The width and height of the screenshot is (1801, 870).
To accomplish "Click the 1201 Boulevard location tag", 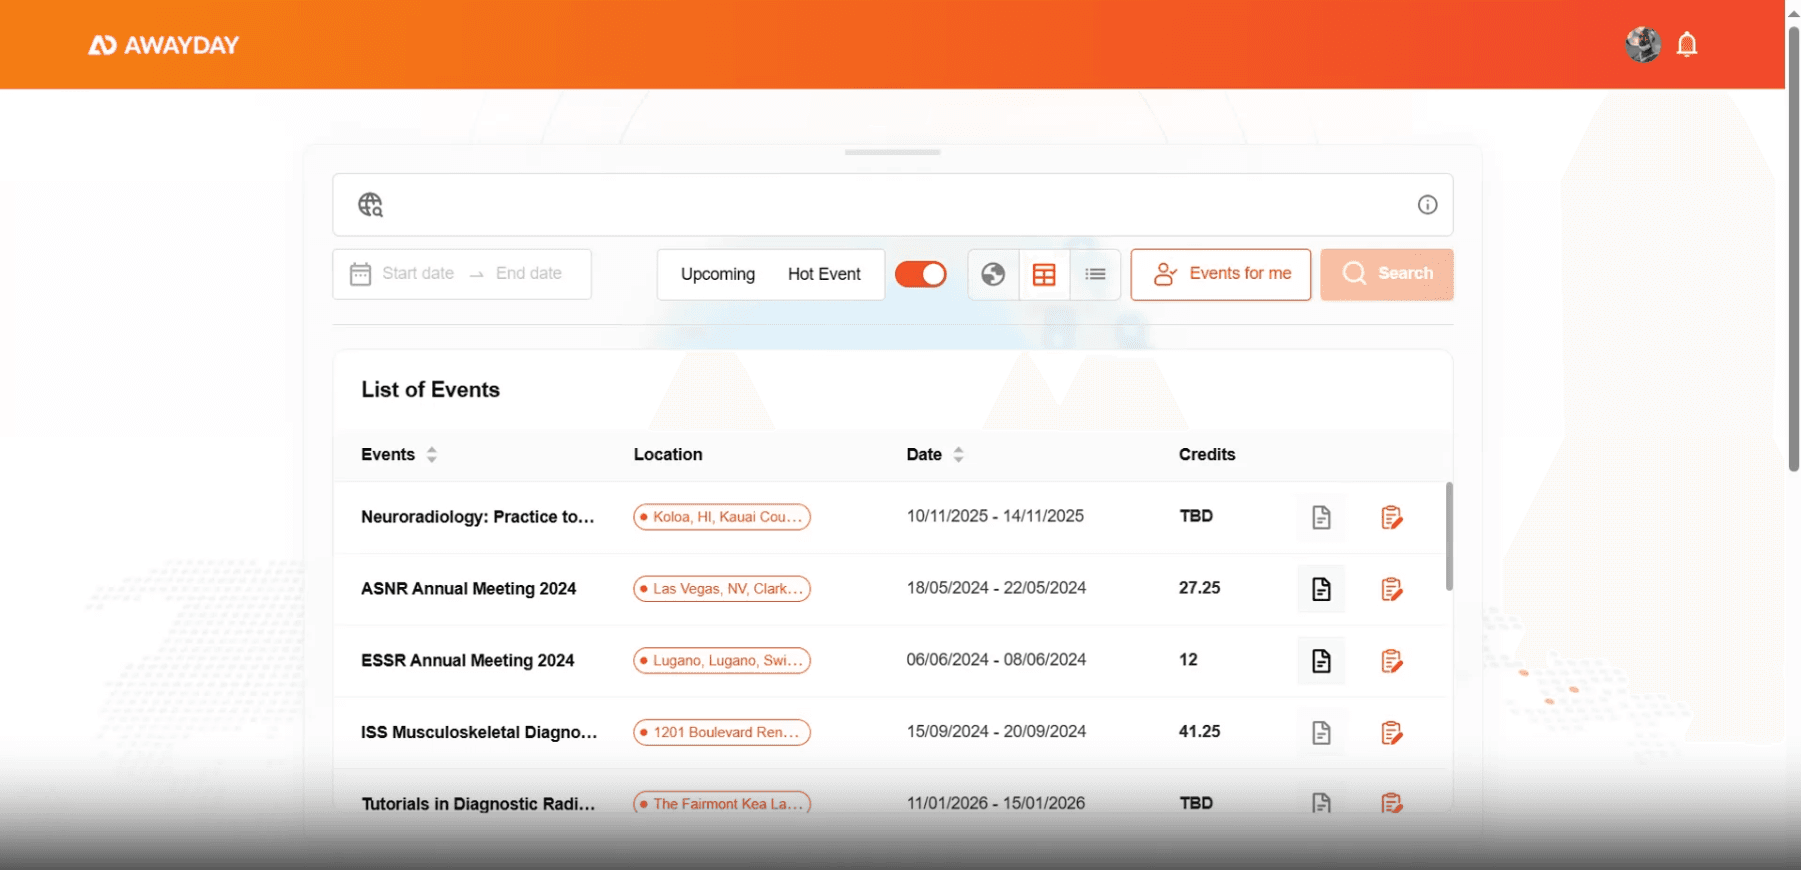I will coord(722,733).
